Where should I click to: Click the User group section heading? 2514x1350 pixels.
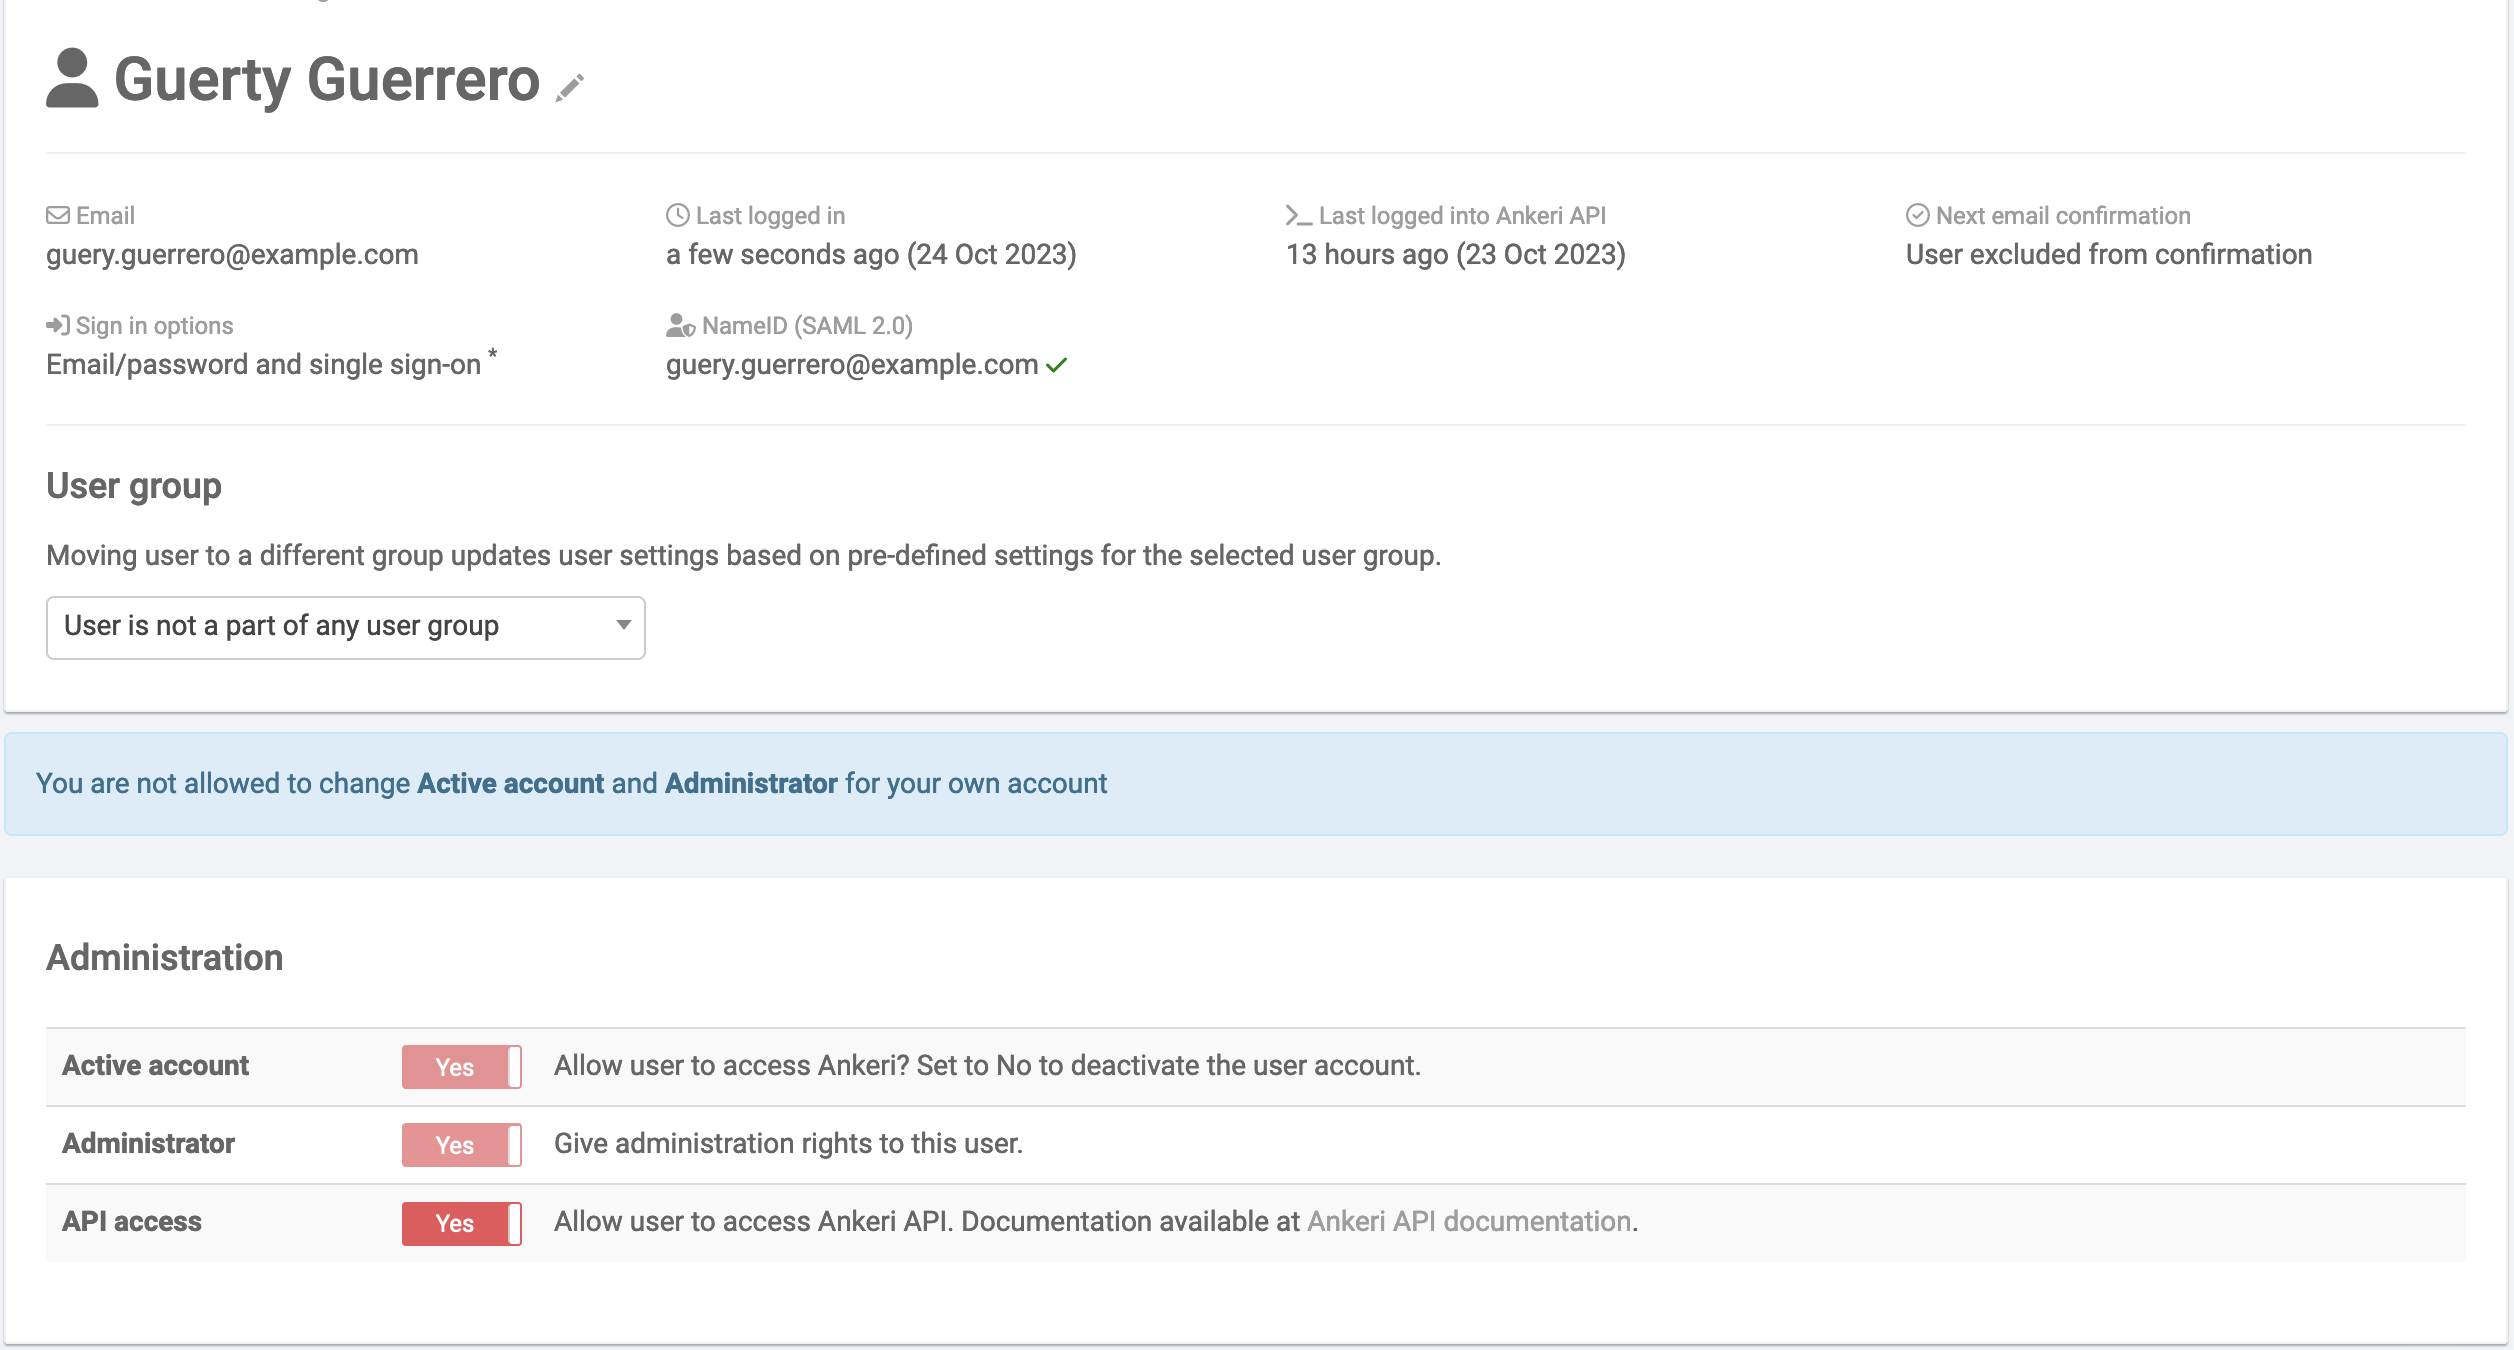click(x=134, y=485)
